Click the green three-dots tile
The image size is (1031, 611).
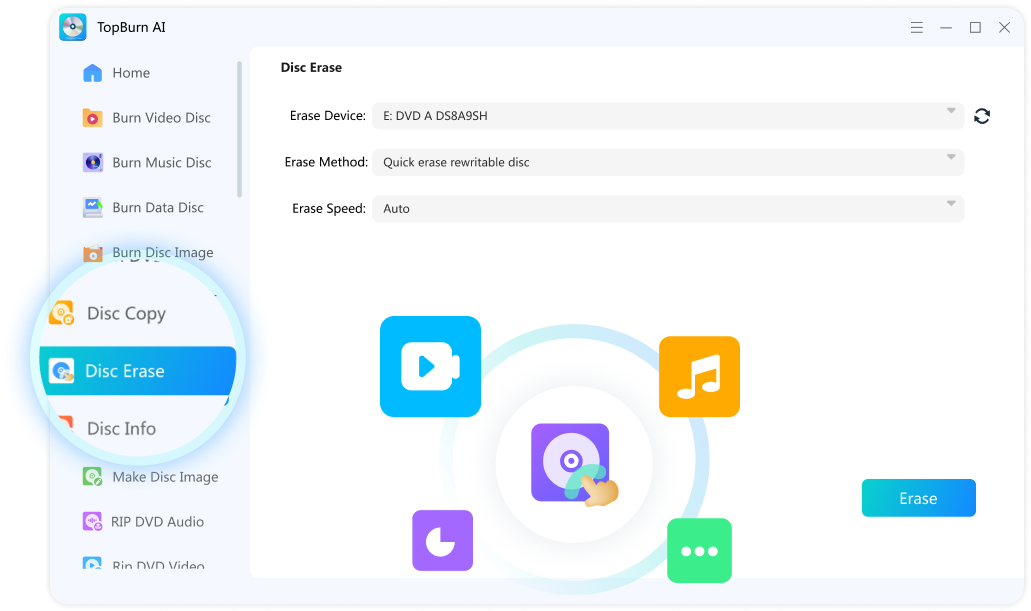(699, 550)
